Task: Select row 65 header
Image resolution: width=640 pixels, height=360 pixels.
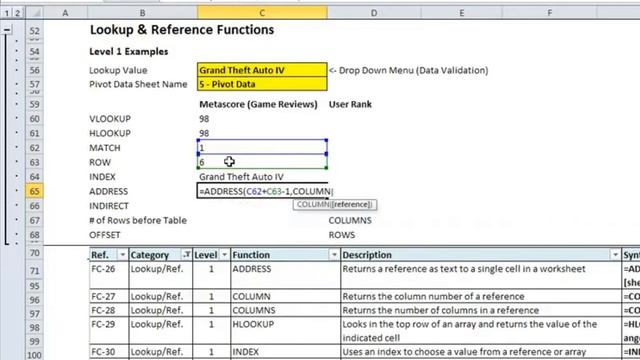Action: (34, 191)
